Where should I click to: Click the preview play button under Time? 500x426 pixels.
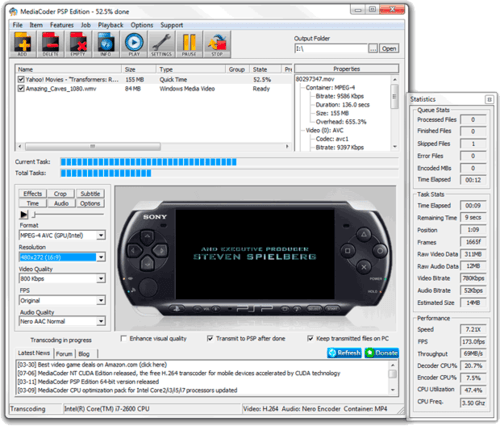click(24, 214)
